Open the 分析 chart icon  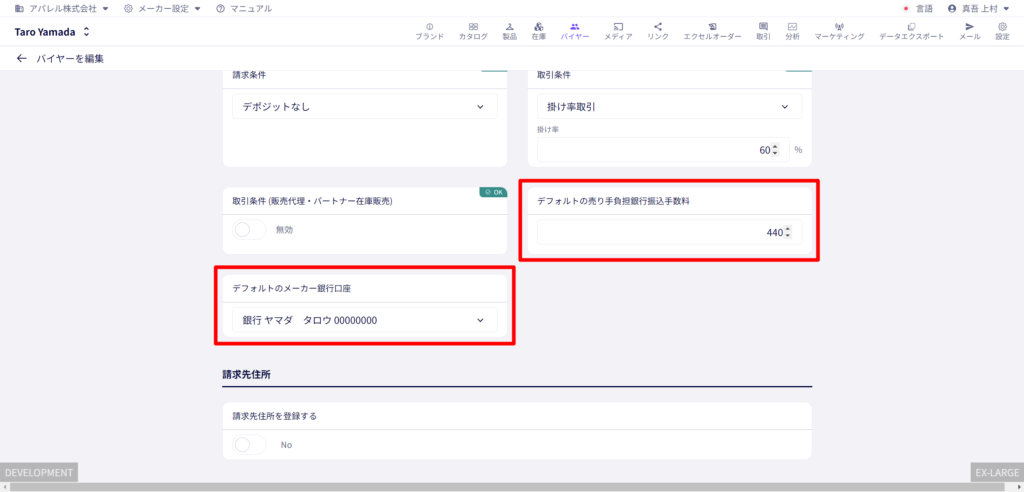(792, 31)
